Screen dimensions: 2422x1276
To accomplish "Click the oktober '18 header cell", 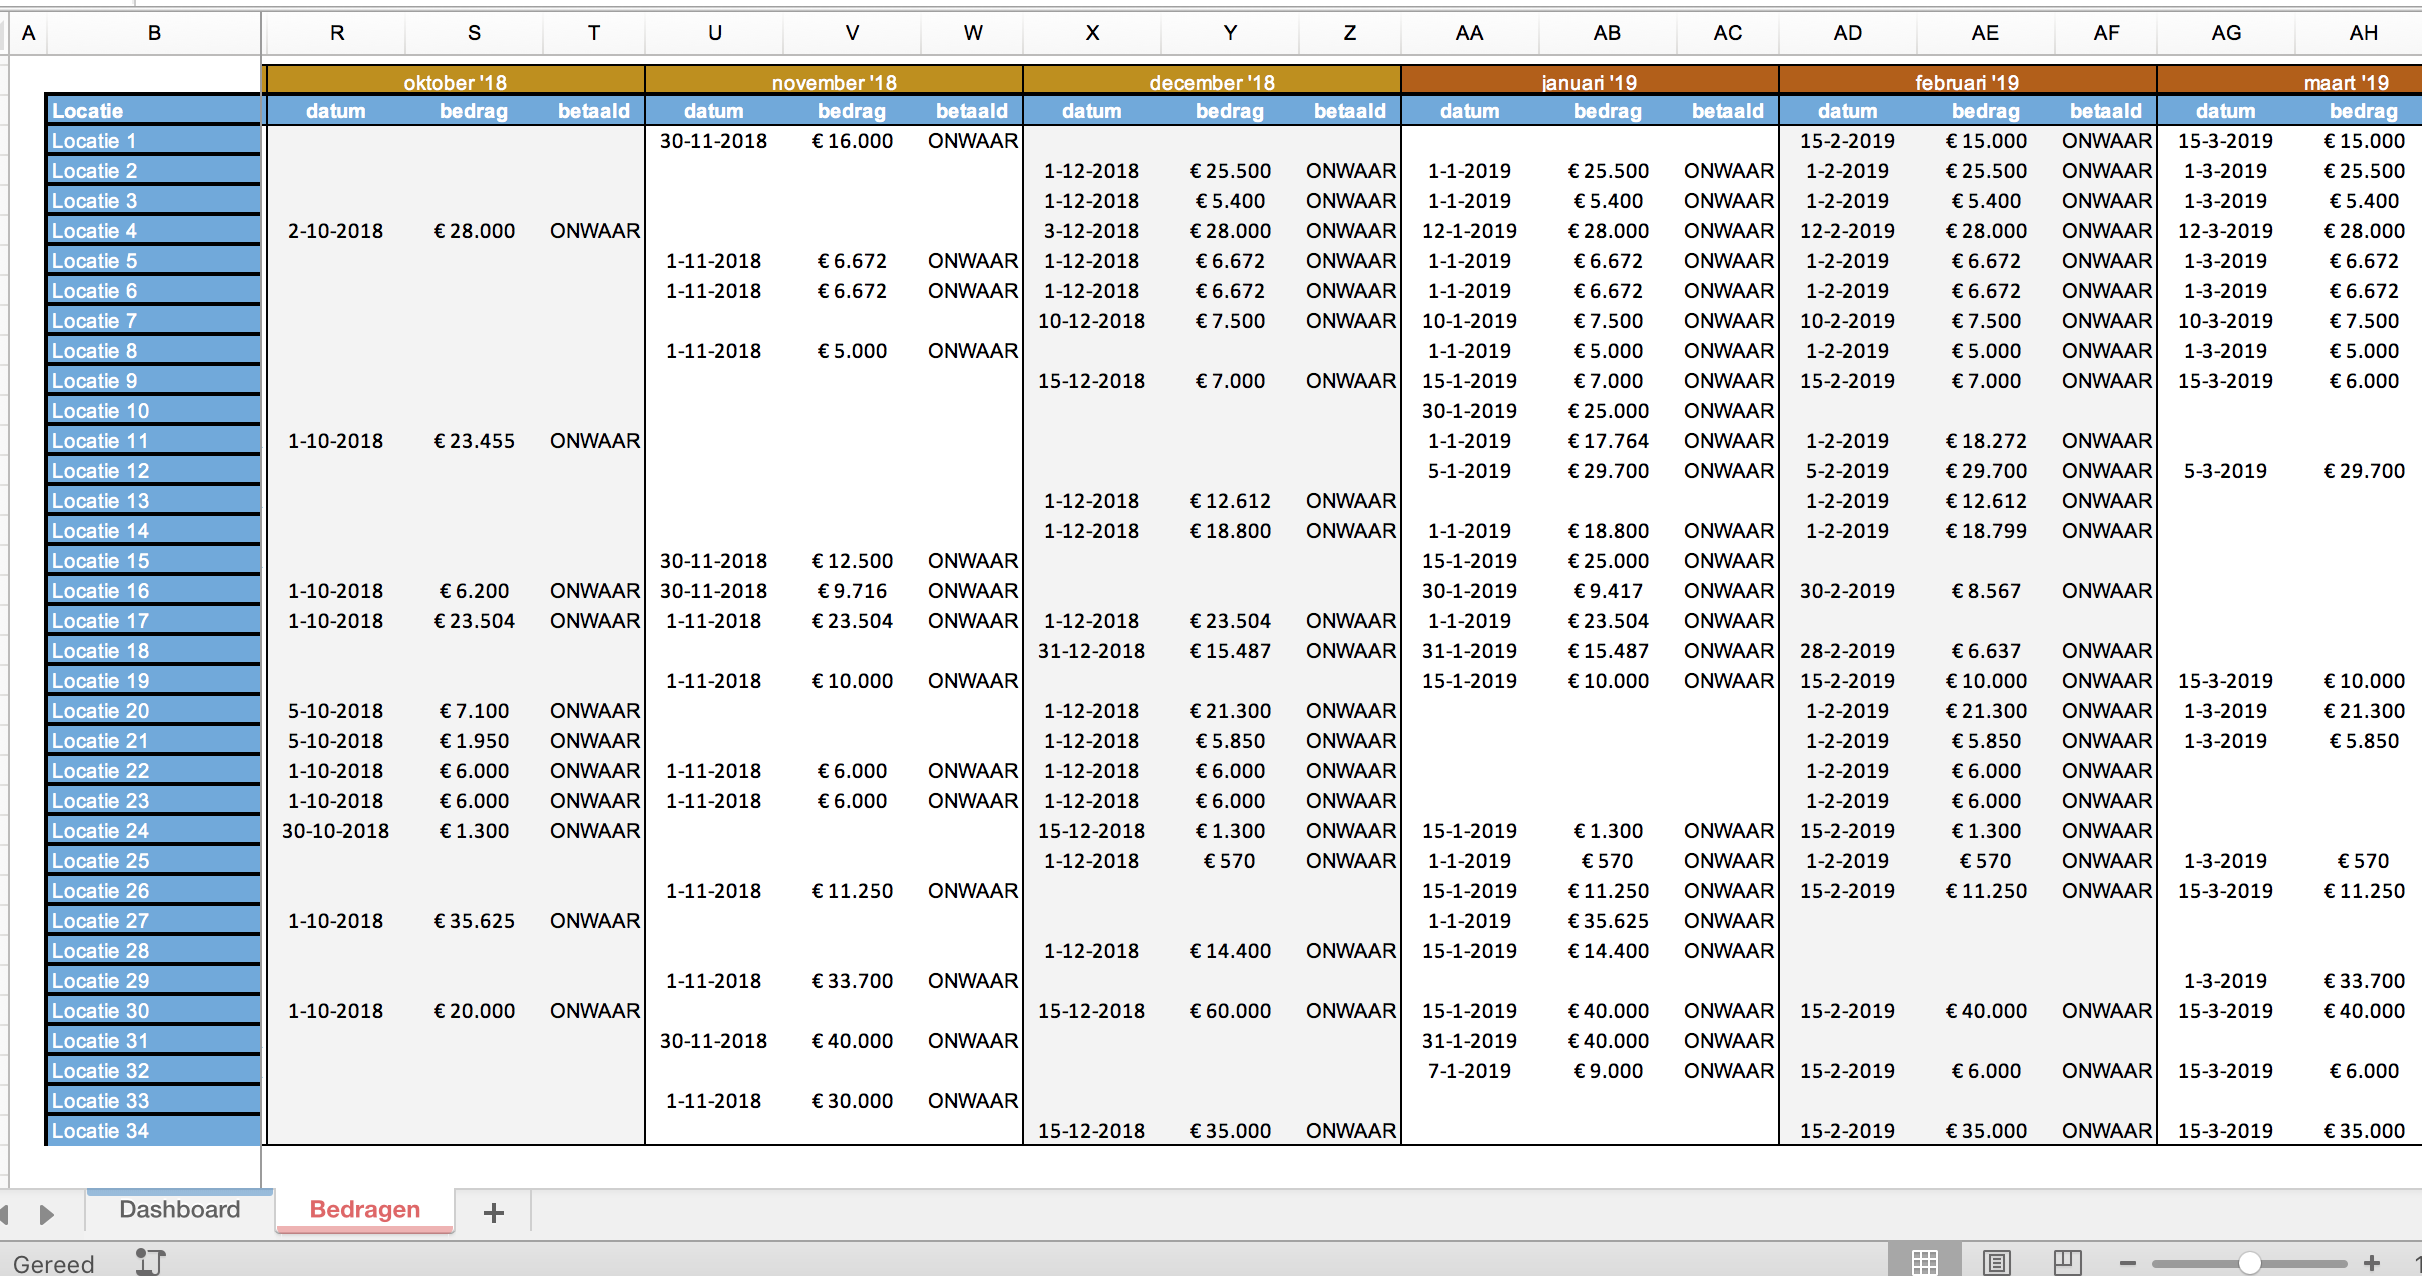I will 455,82.
